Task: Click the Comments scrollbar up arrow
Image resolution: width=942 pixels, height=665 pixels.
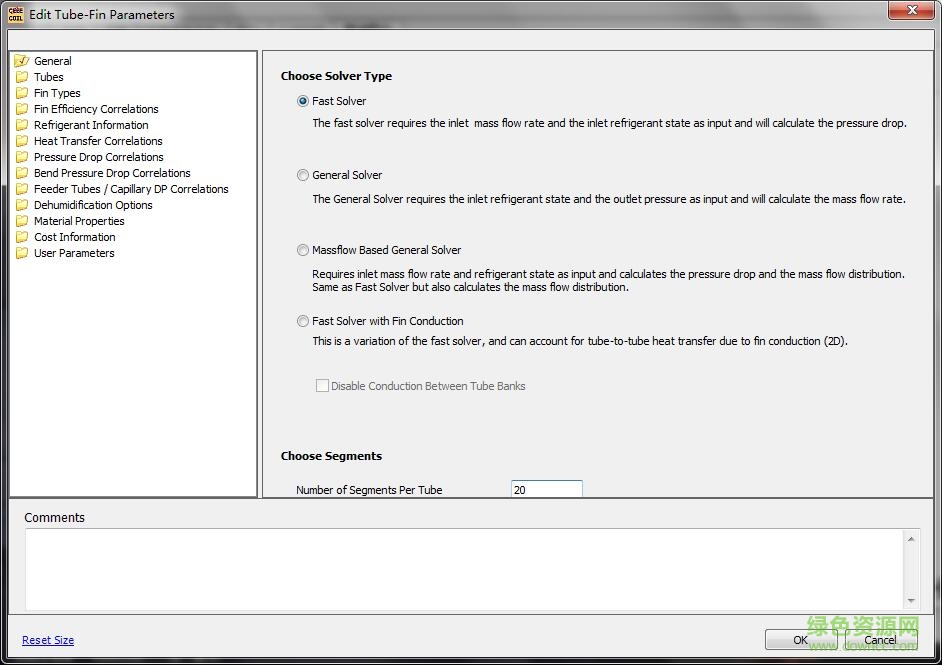Action: pos(911,539)
